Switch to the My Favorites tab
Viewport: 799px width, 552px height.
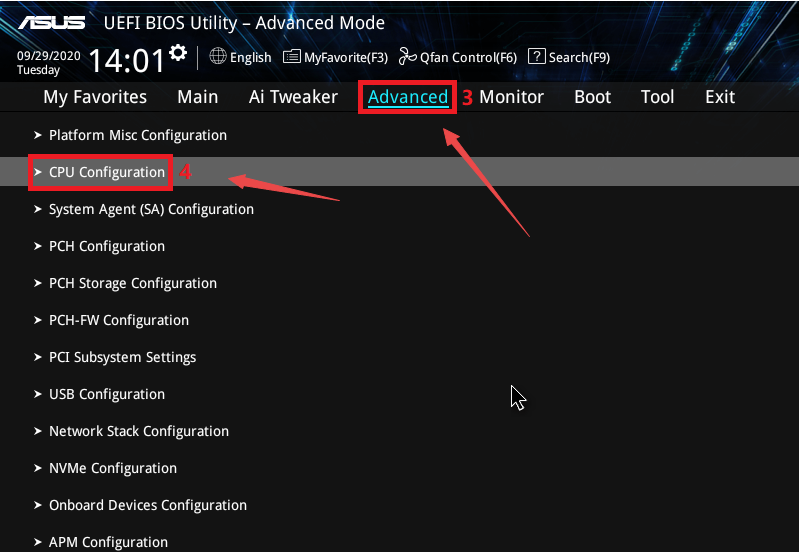click(95, 97)
